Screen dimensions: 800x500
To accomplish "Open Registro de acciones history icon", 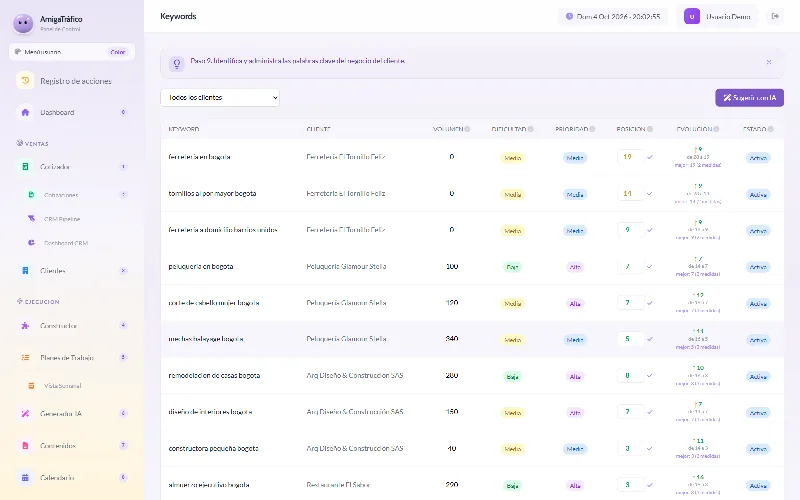I will pos(25,81).
